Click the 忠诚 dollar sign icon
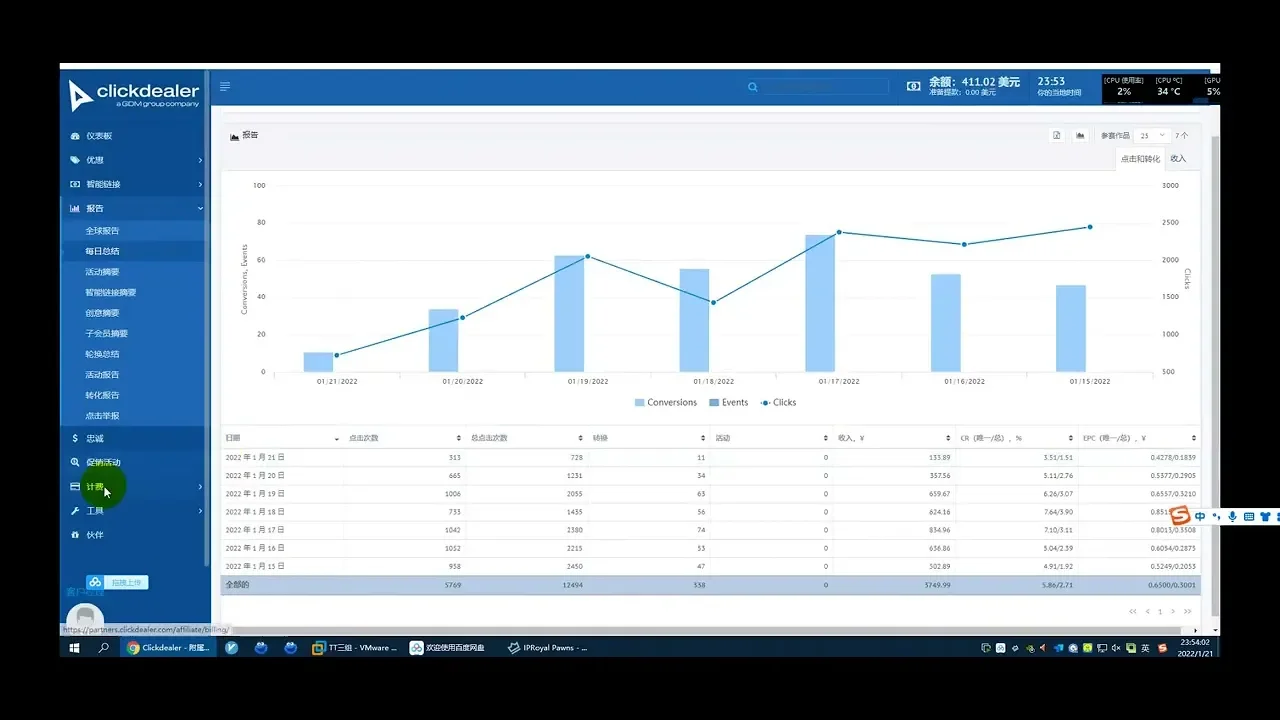The image size is (1280, 720). coord(75,438)
